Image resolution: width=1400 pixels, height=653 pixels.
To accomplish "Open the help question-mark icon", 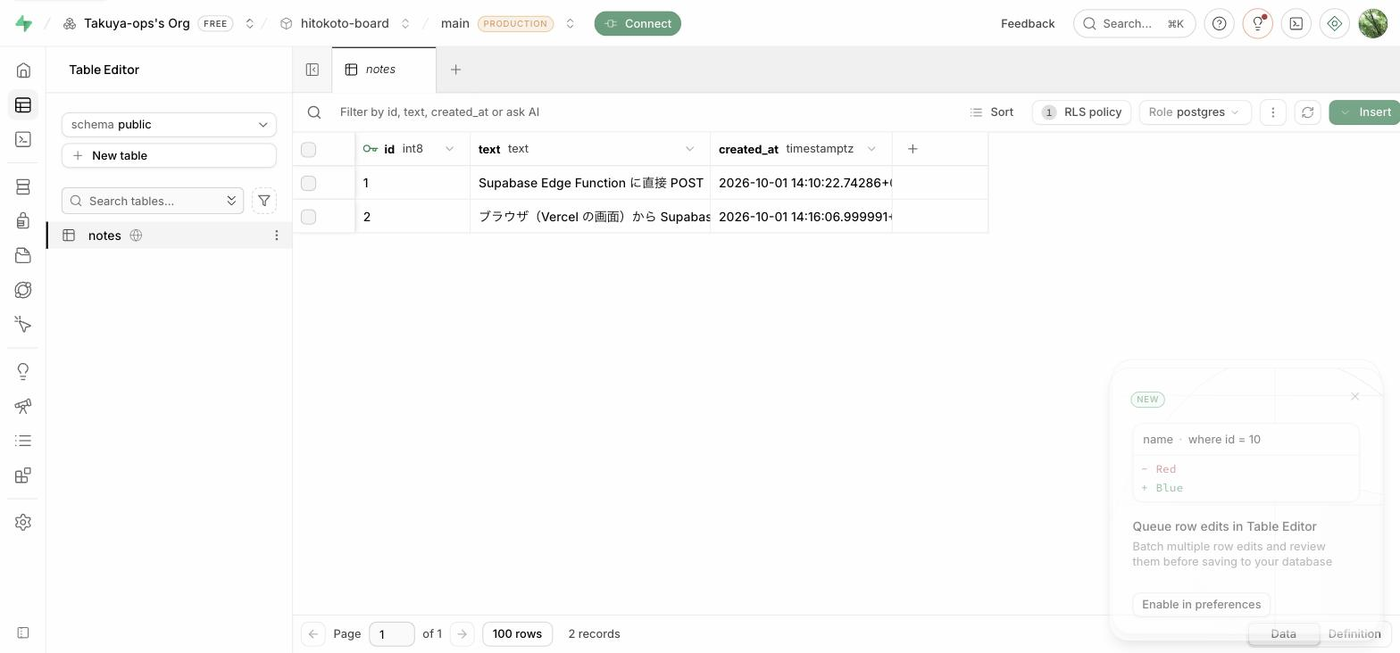I will point(1219,23).
